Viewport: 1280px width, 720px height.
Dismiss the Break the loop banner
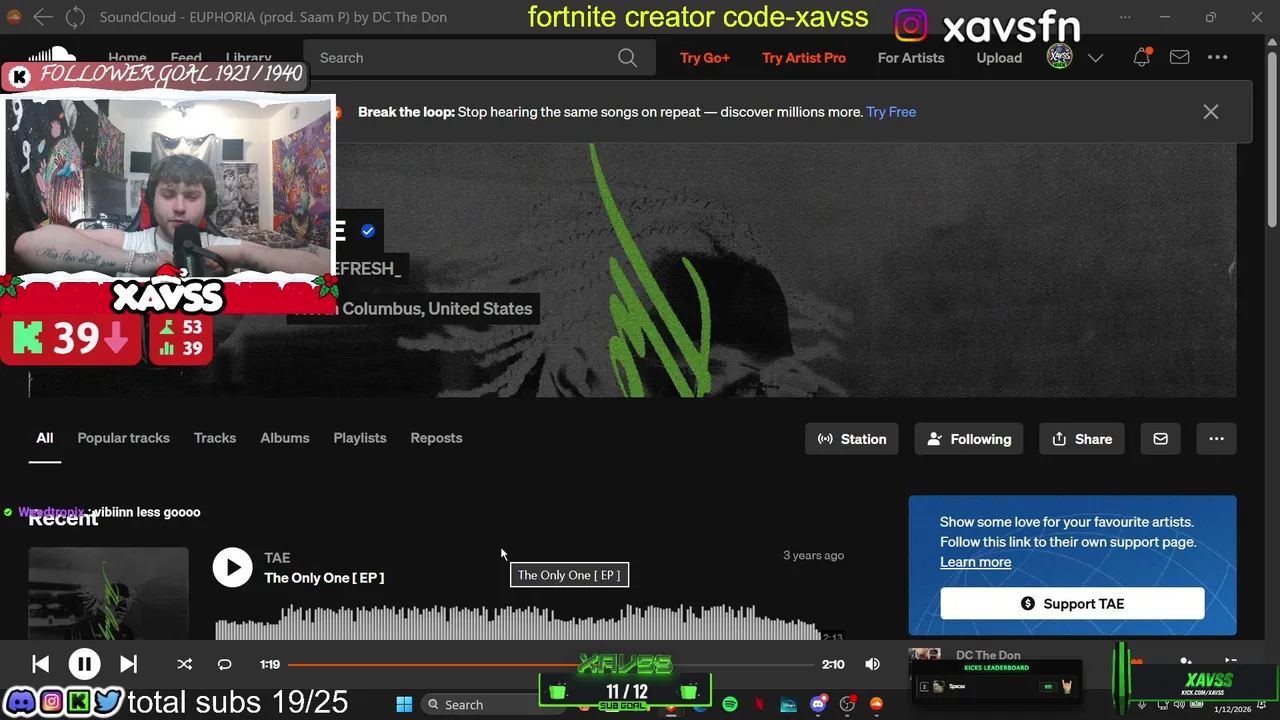[1211, 112]
